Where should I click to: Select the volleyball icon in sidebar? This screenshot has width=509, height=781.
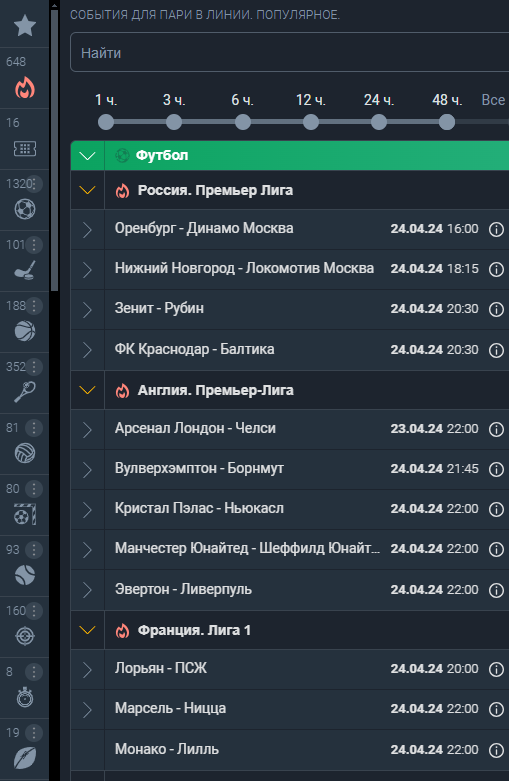tap(24, 453)
